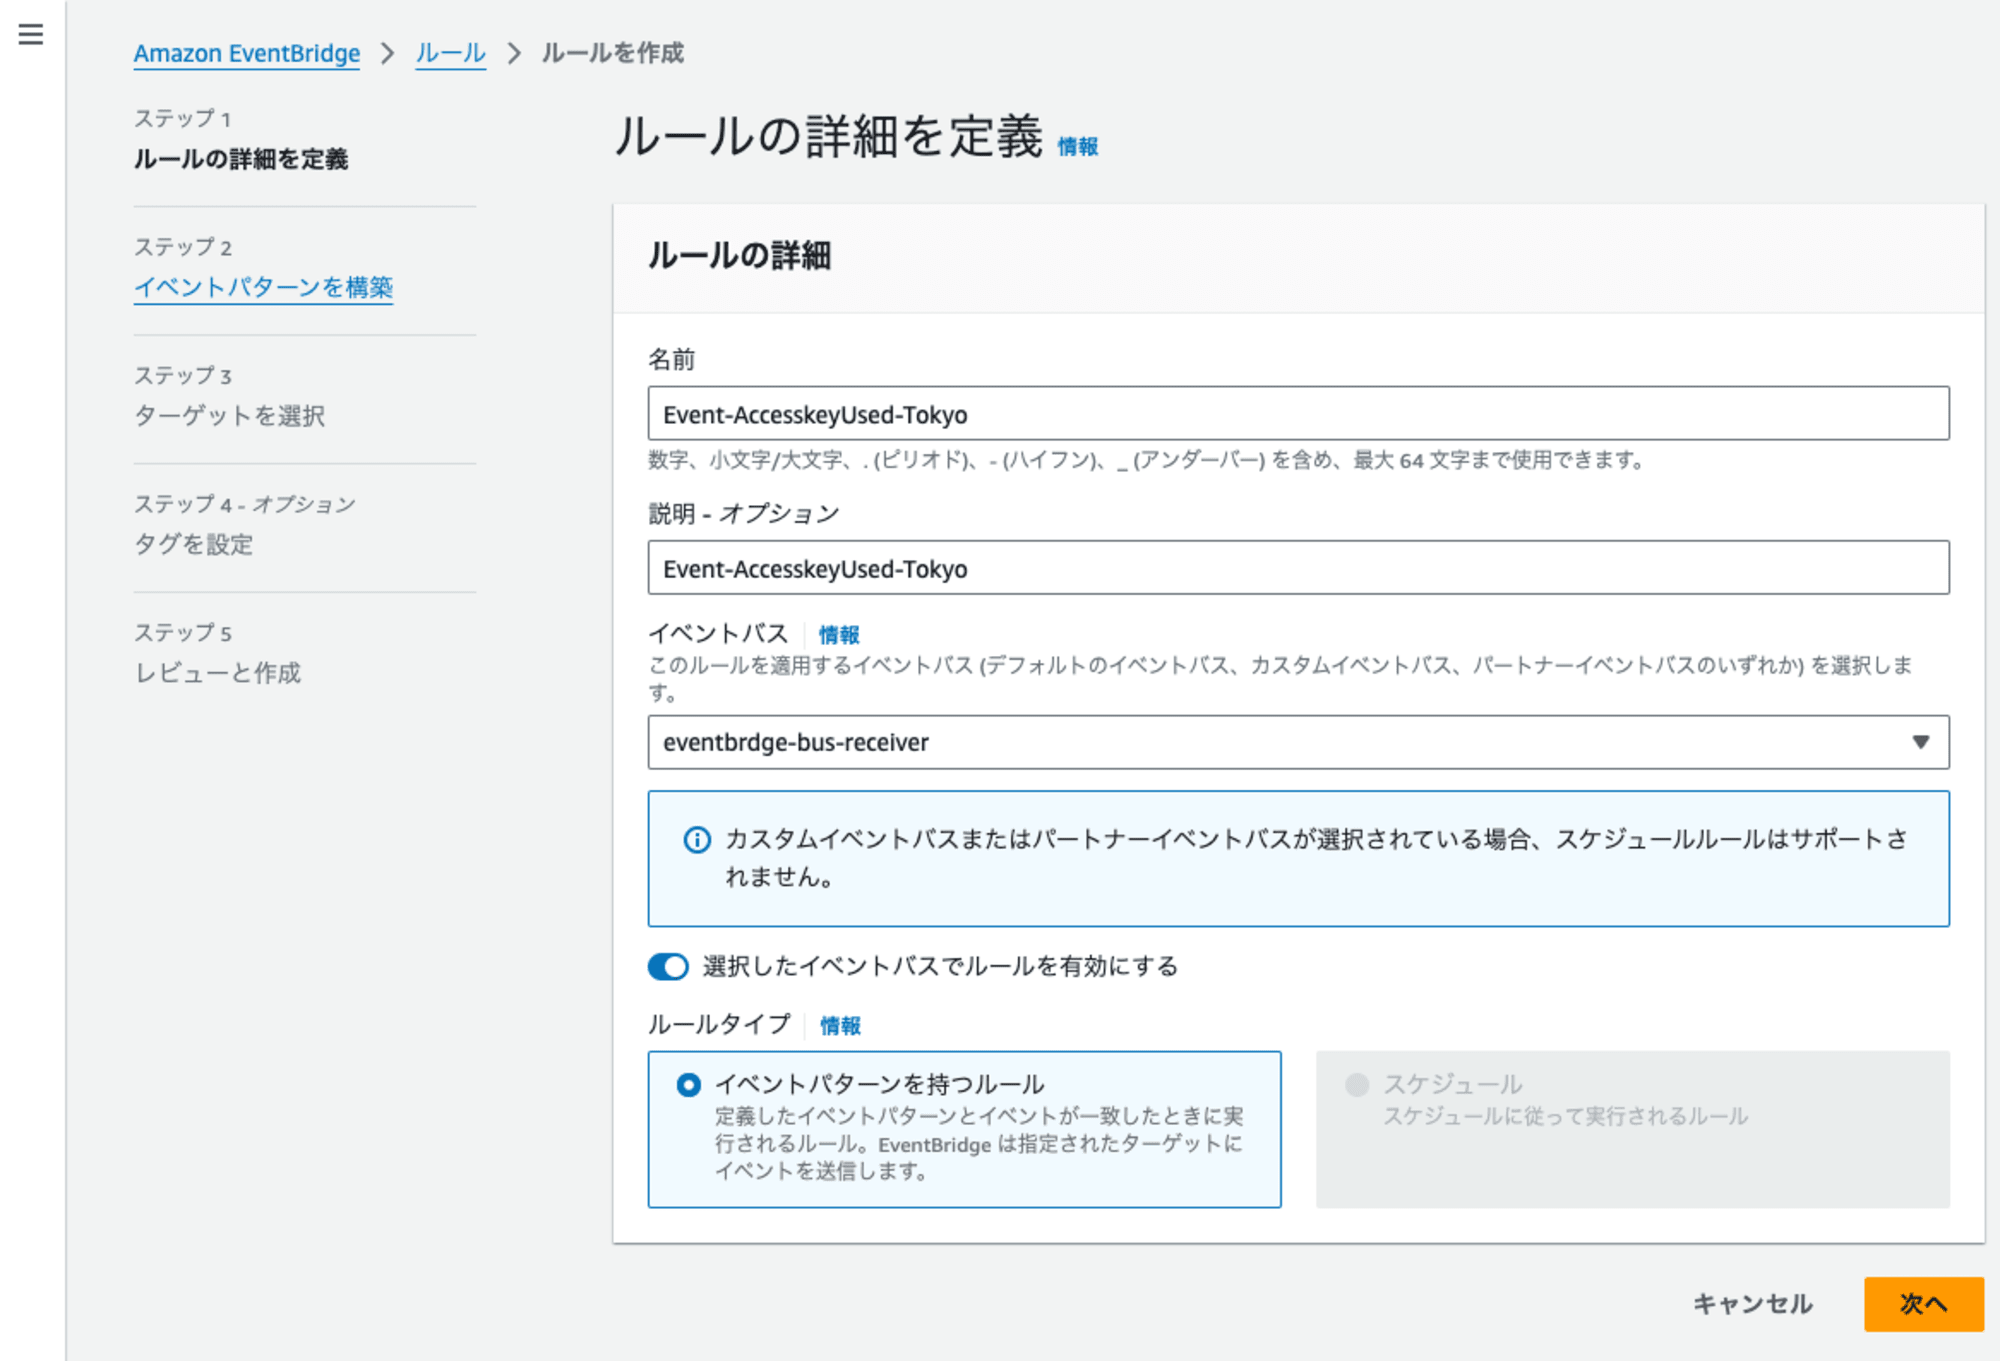Open 情報 link next to ルールの詳細を定義 heading
This screenshot has width=2000, height=1361.
tap(1078, 146)
